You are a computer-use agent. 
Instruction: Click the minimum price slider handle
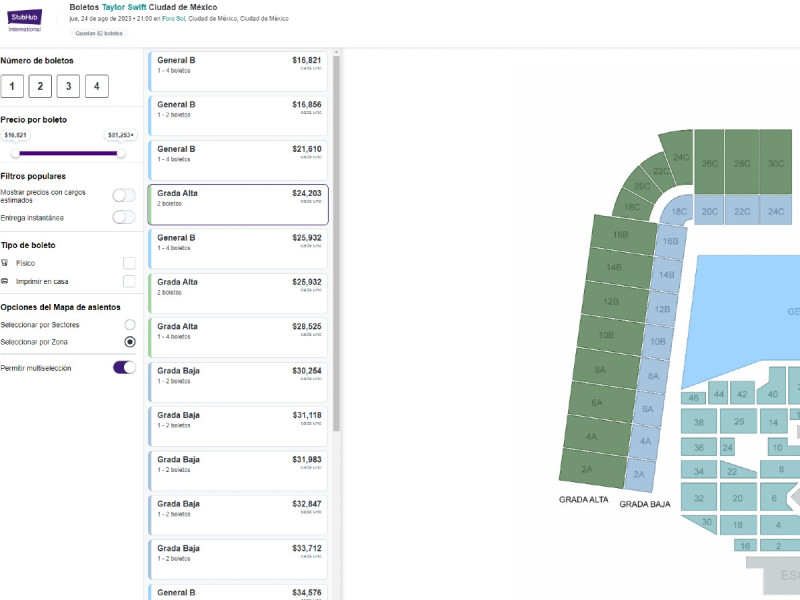[15, 153]
